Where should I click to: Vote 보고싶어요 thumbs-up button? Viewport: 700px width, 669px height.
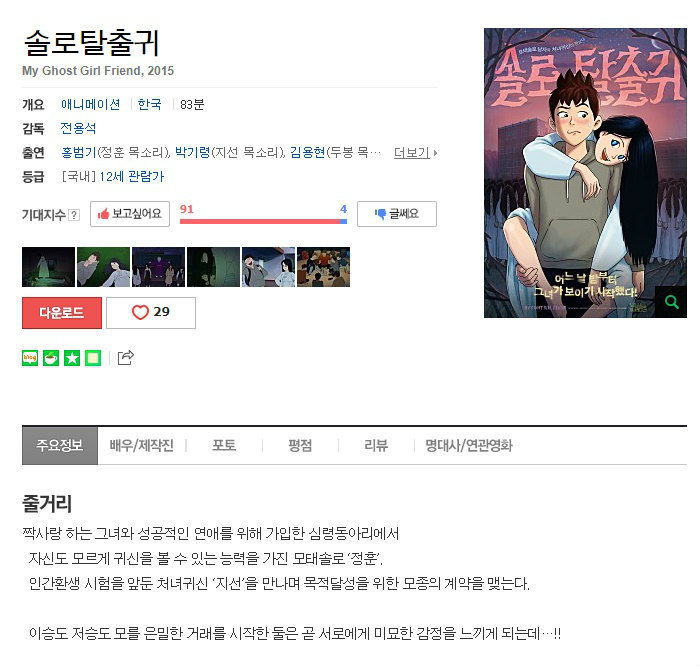[x=130, y=214]
